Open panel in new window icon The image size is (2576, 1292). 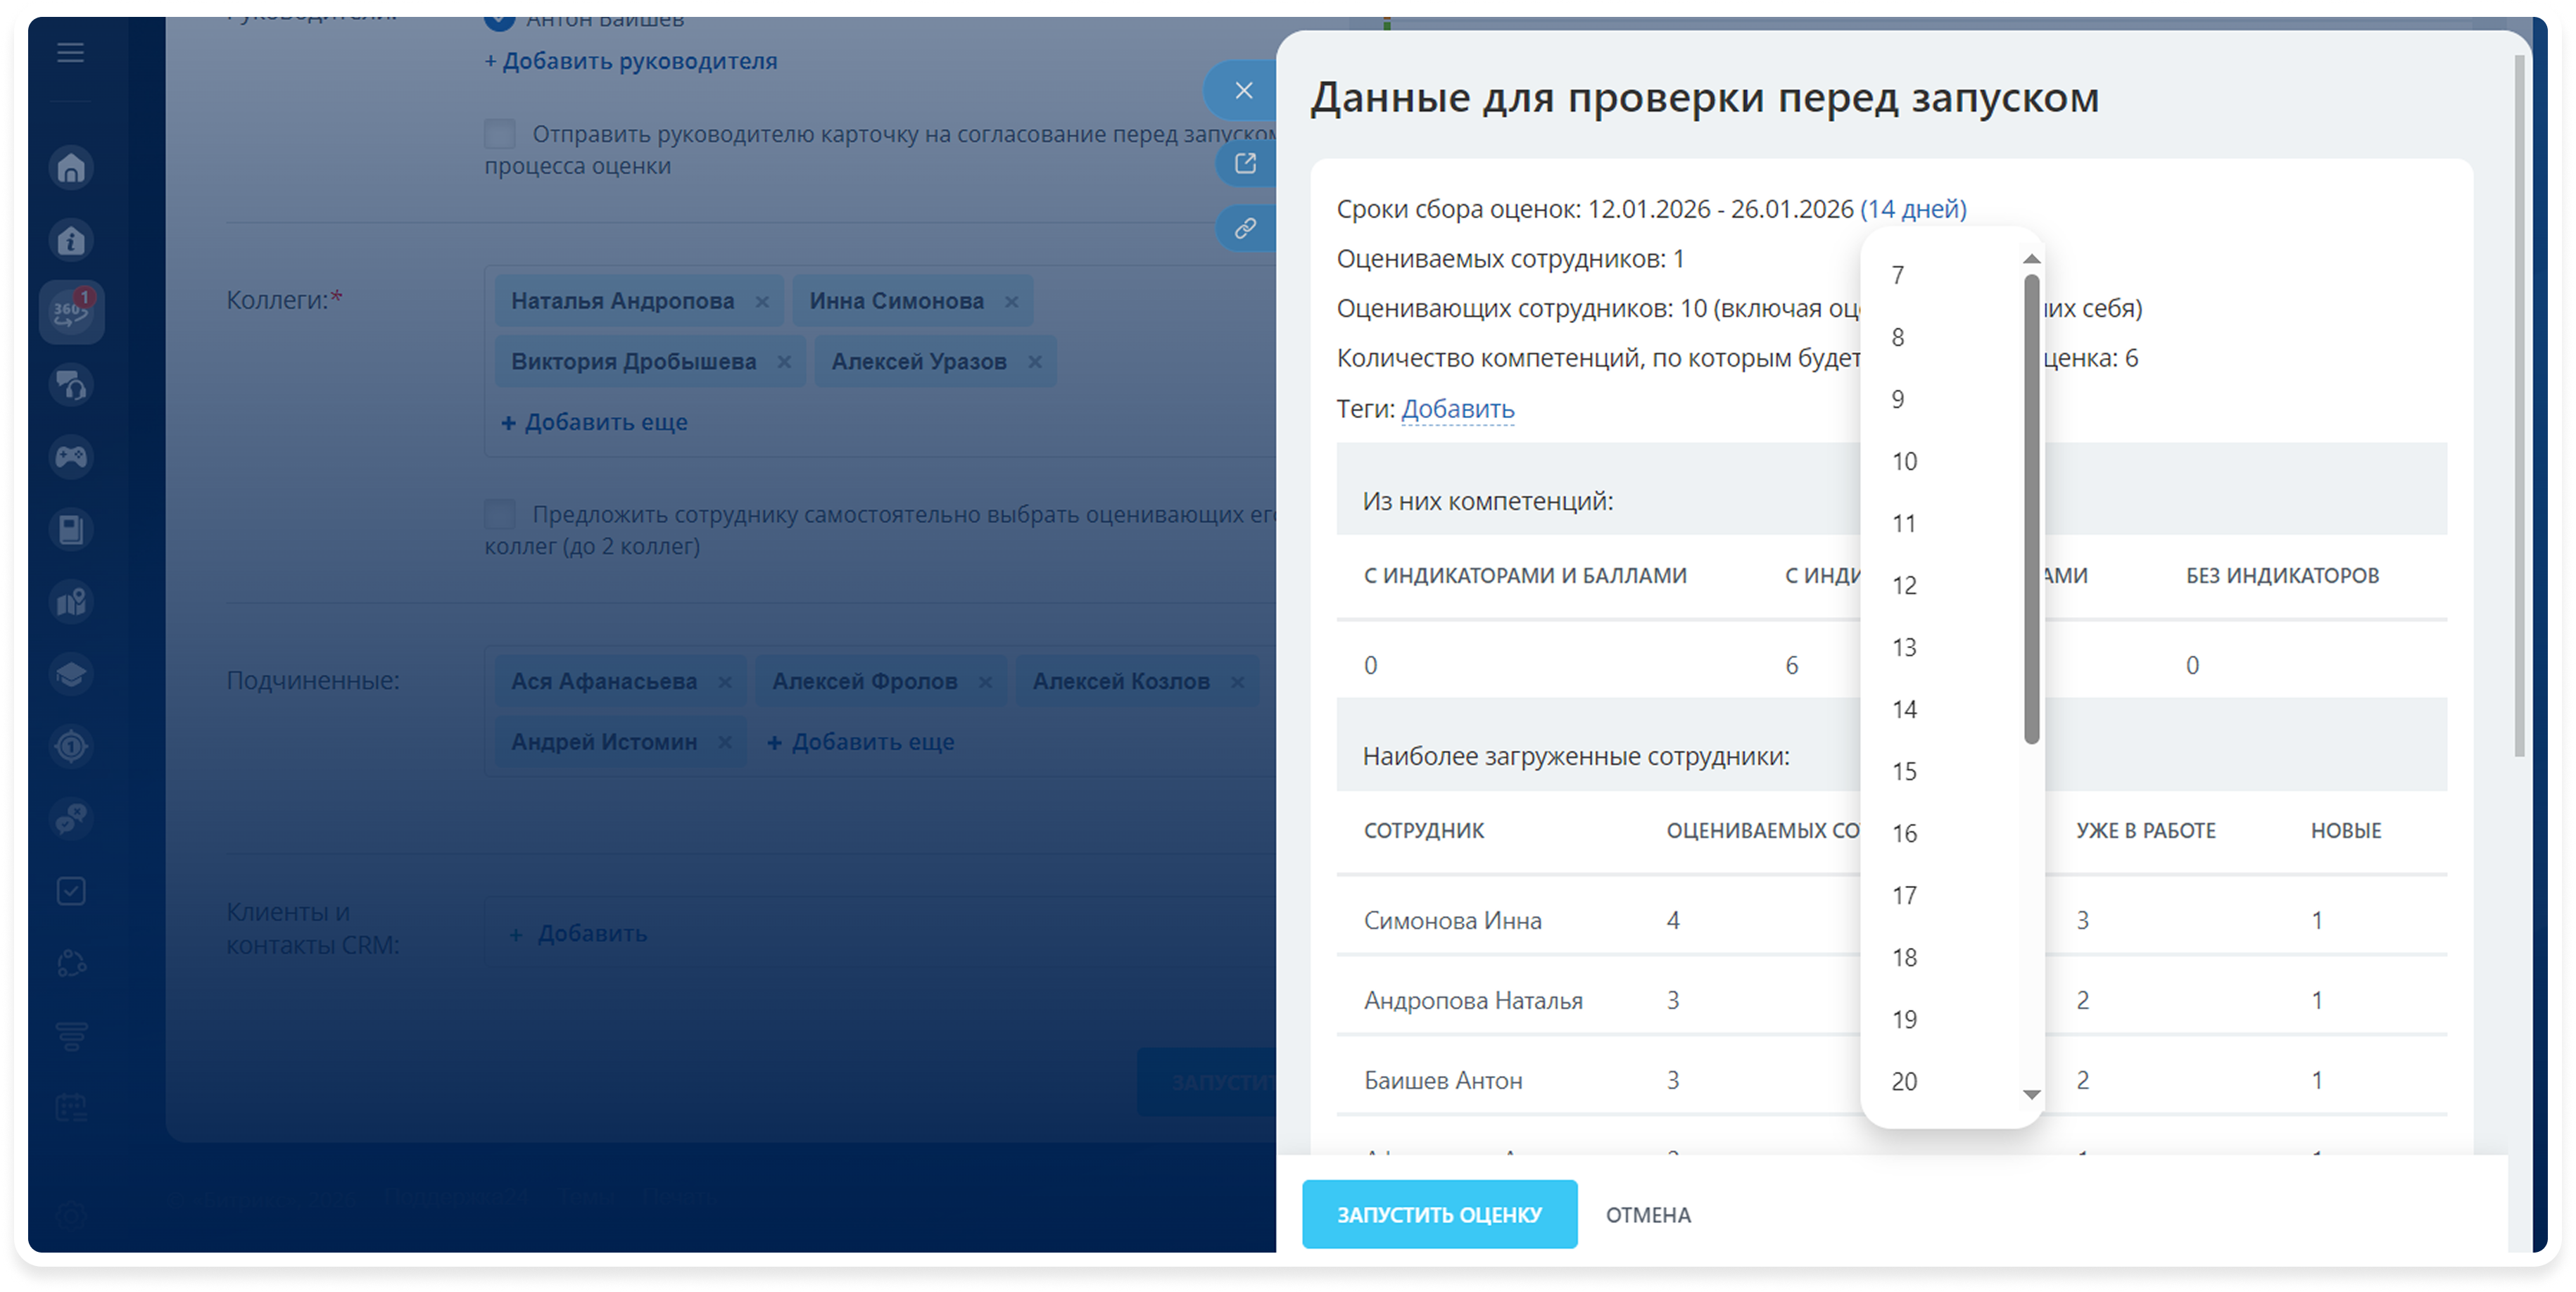point(1245,163)
